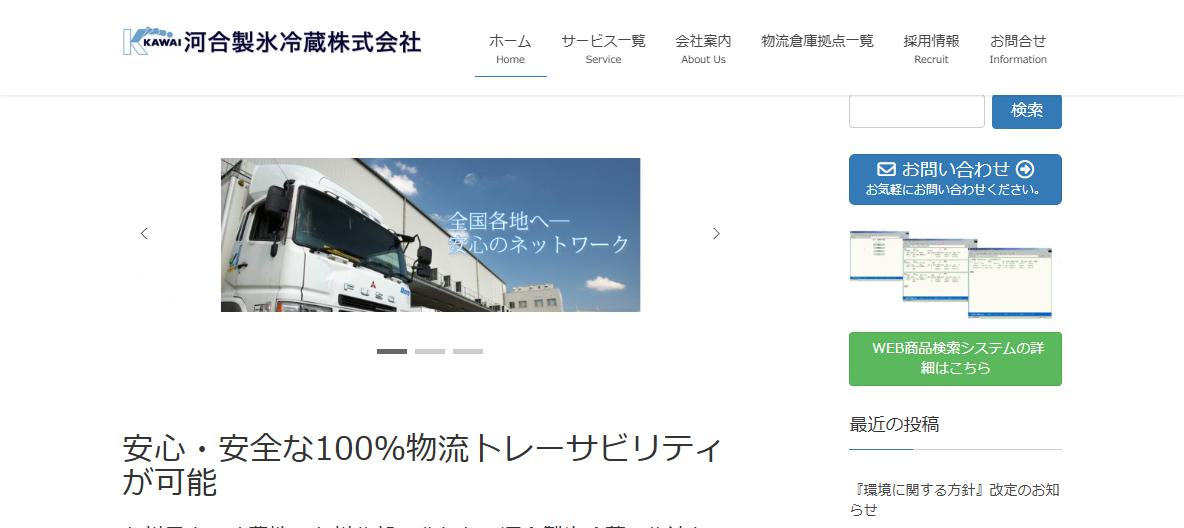Focus the search text field

click(917, 111)
